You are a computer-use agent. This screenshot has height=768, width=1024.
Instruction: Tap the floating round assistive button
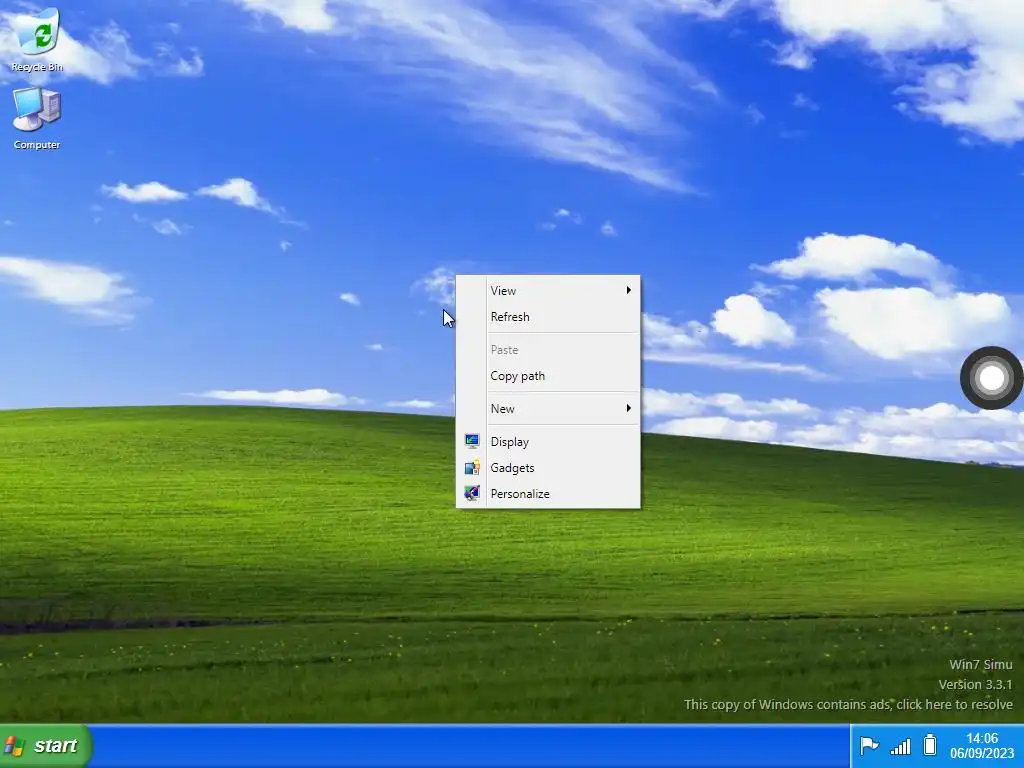tap(991, 378)
